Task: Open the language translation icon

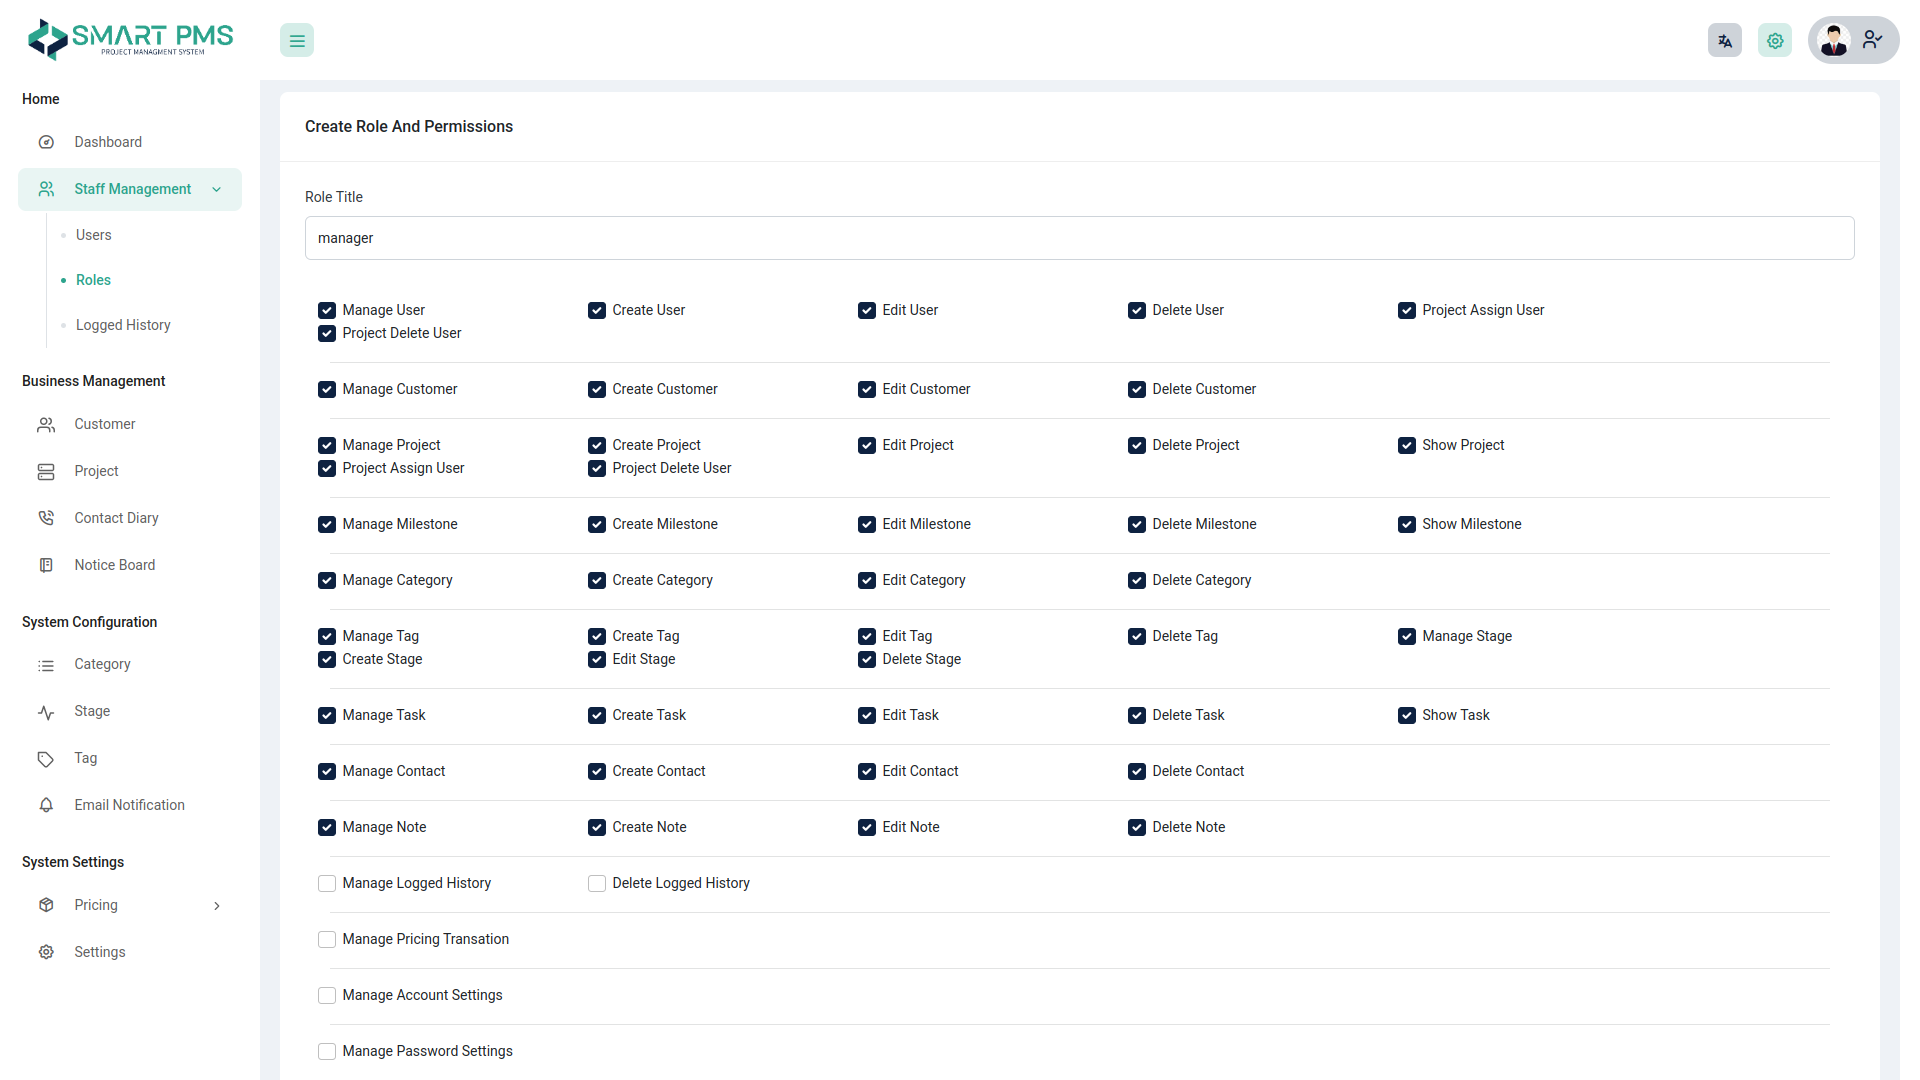Action: (1724, 41)
